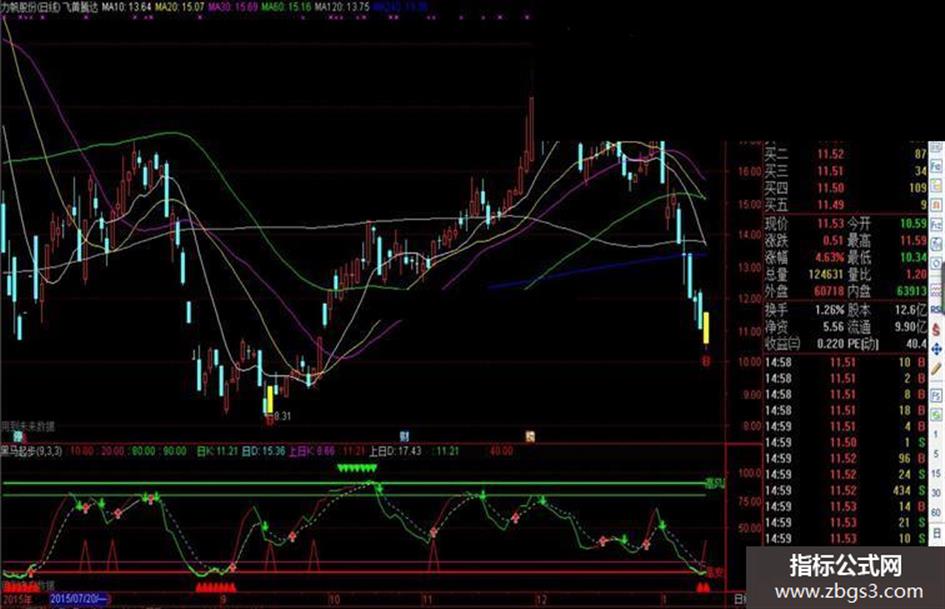Click the wavy-line chart icon above RS
Image resolution: width=945 pixels, height=609 pixels.
[x=937, y=289]
